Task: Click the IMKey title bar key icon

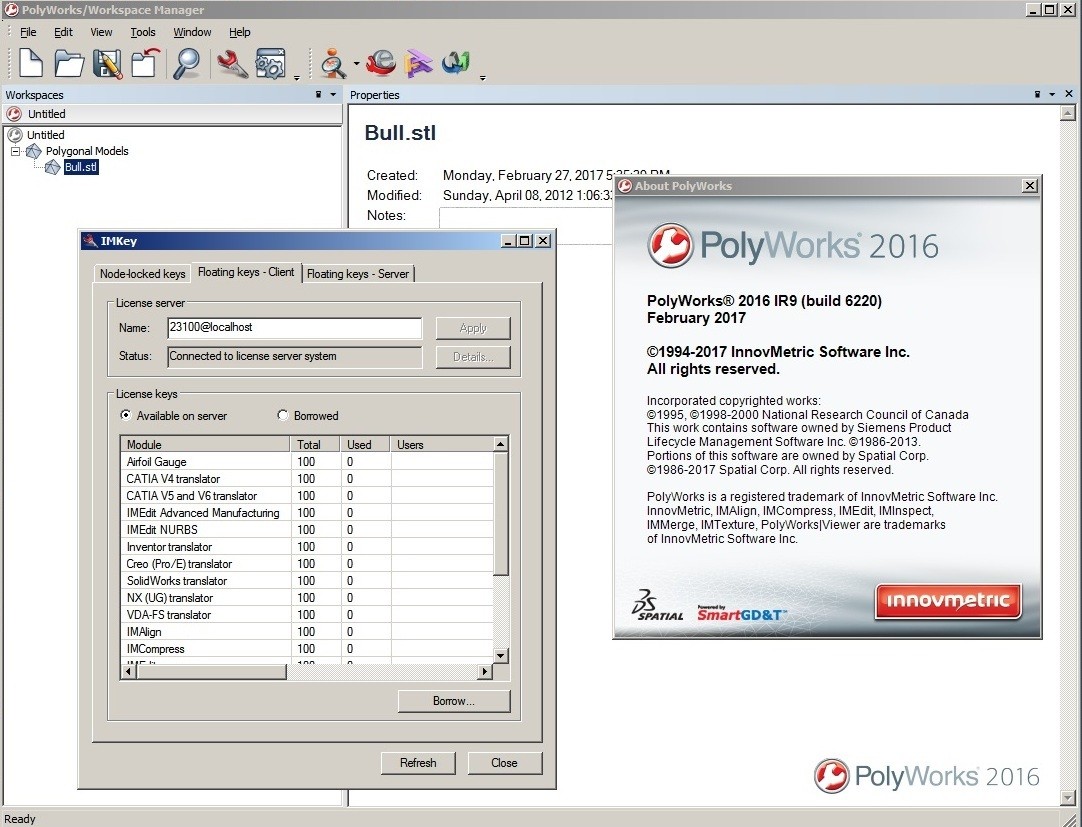Action: [x=90, y=241]
